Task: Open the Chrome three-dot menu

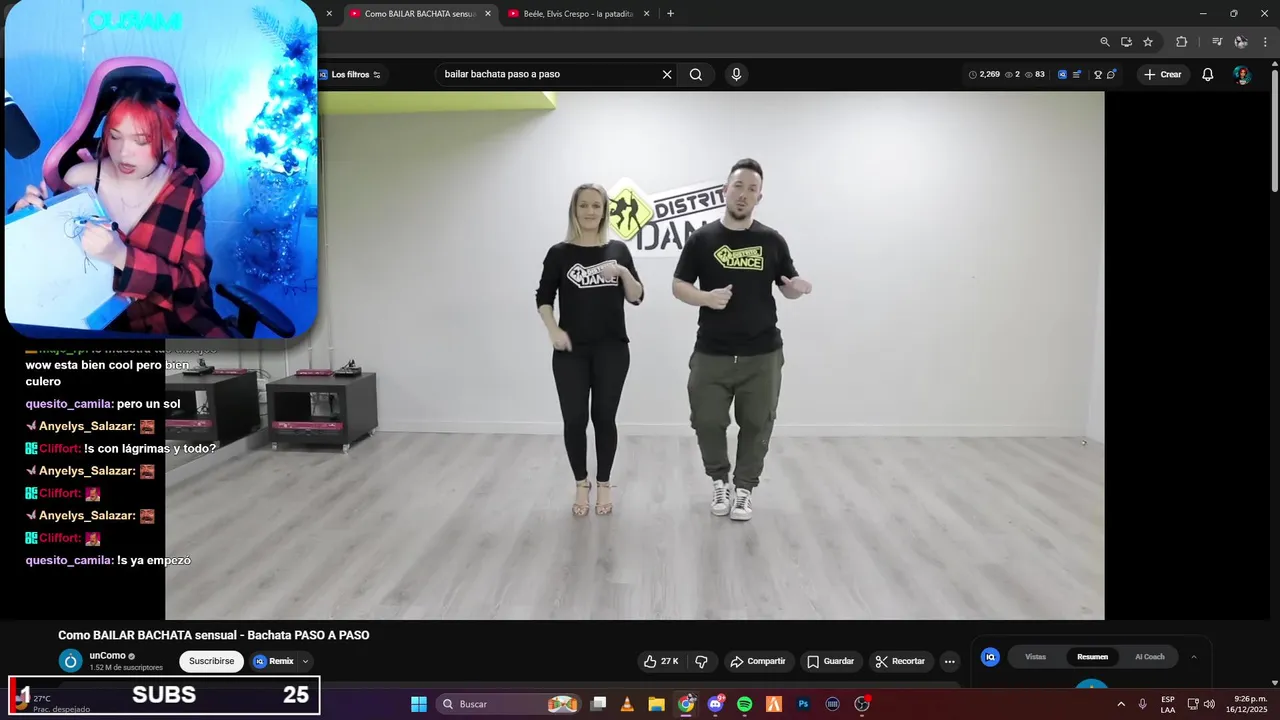Action: [1265, 42]
